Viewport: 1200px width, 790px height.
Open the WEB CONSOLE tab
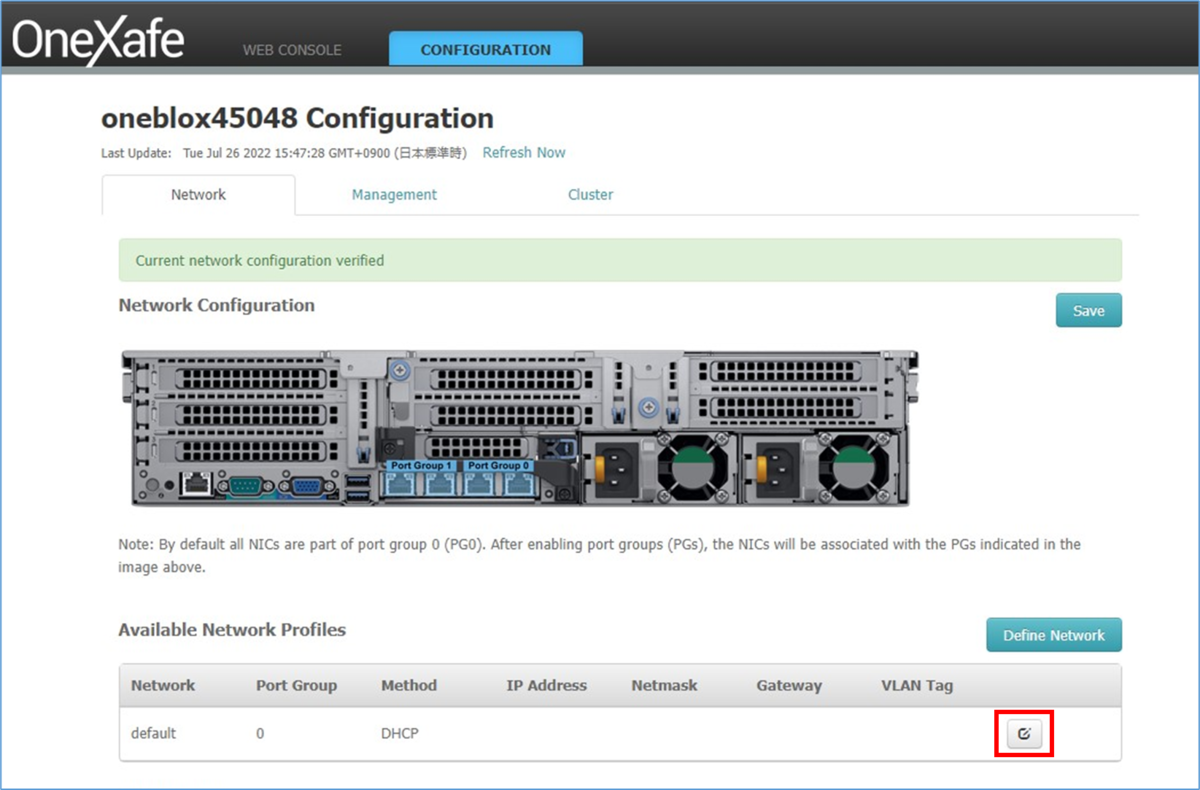(x=292, y=49)
